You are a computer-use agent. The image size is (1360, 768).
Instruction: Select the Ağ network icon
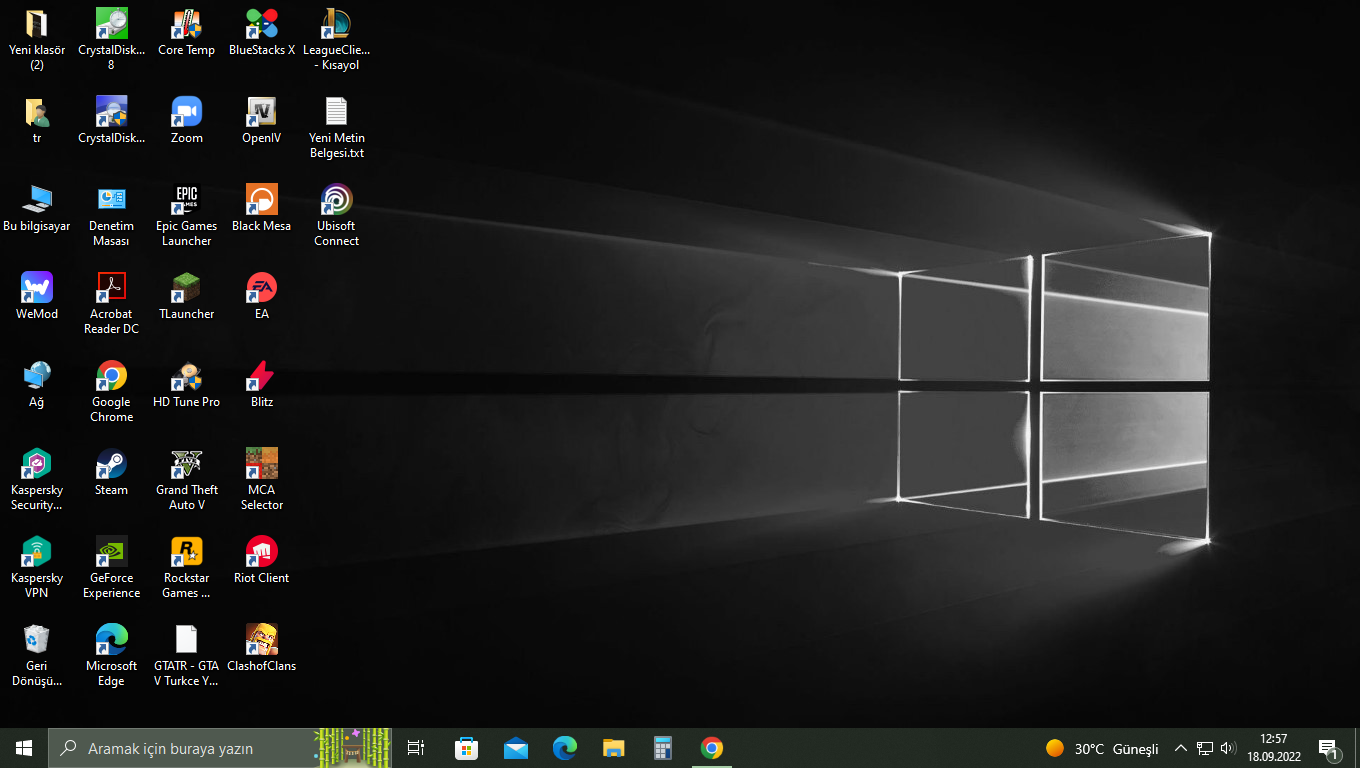click(x=37, y=376)
